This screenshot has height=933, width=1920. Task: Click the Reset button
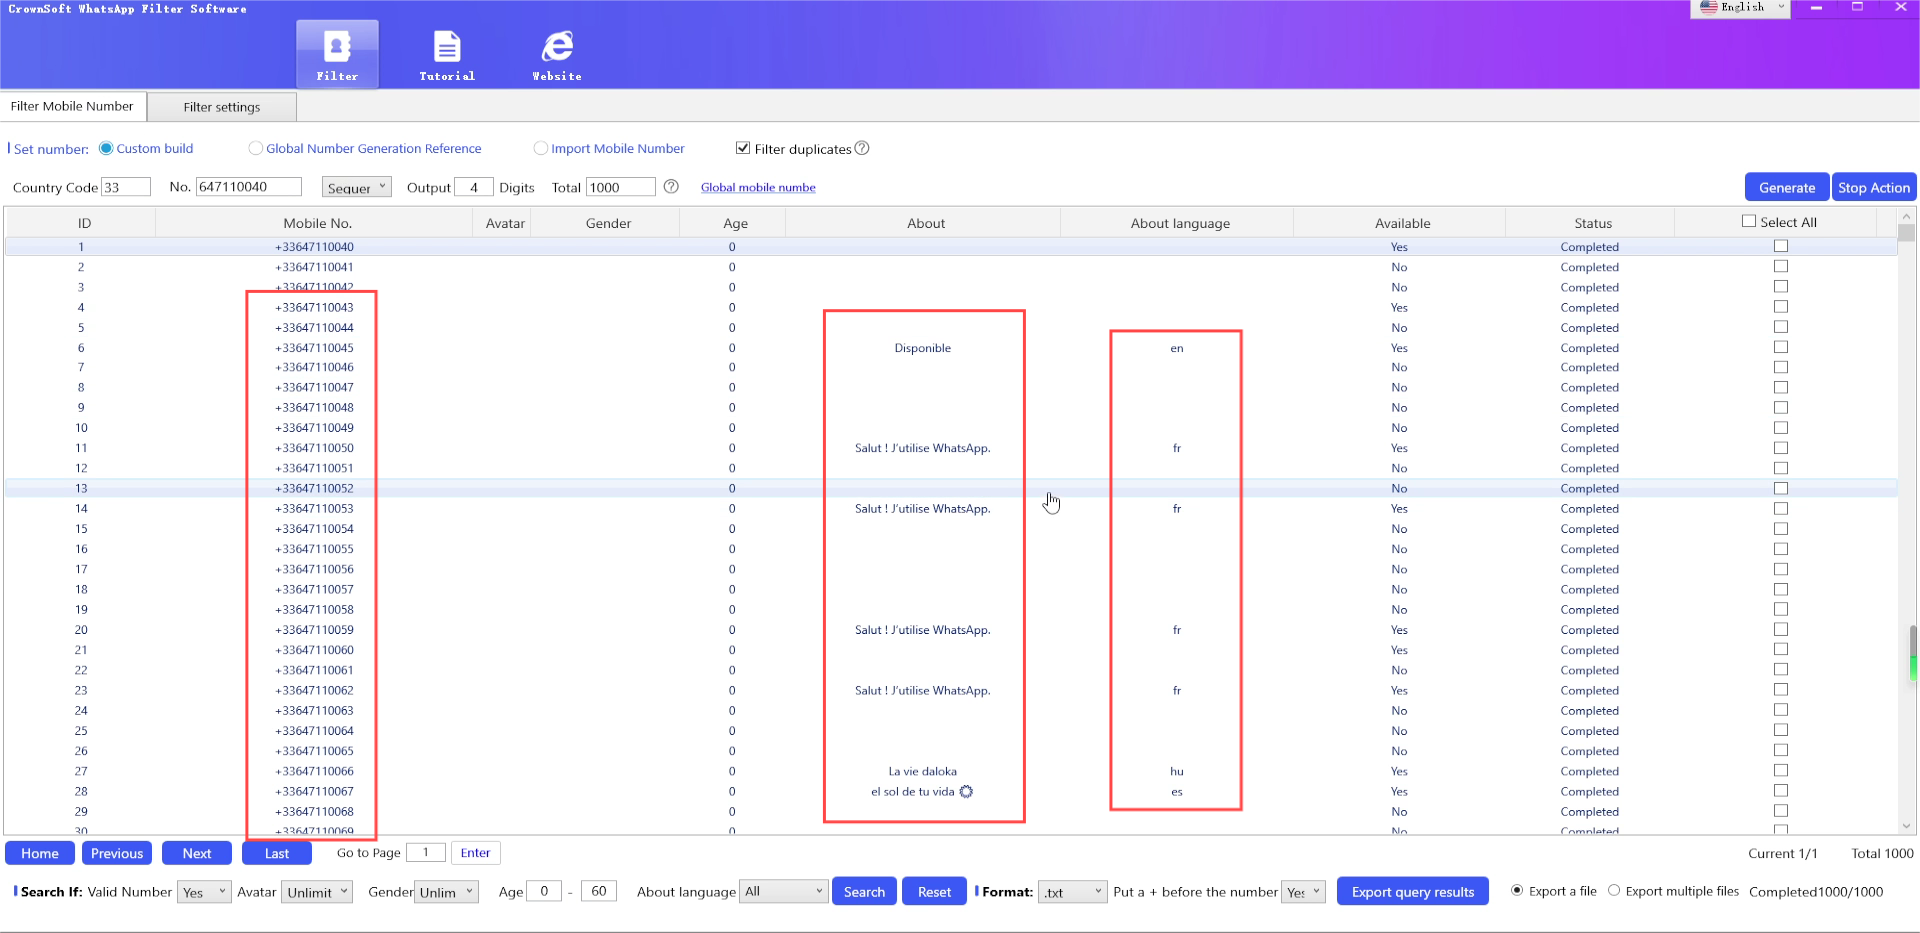(934, 891)
